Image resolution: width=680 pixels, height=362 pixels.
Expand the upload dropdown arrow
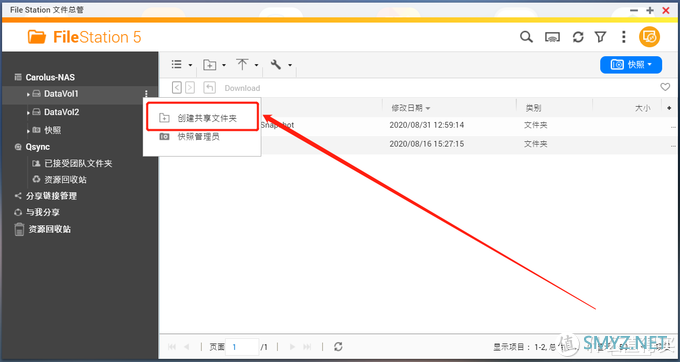(256, 65)
